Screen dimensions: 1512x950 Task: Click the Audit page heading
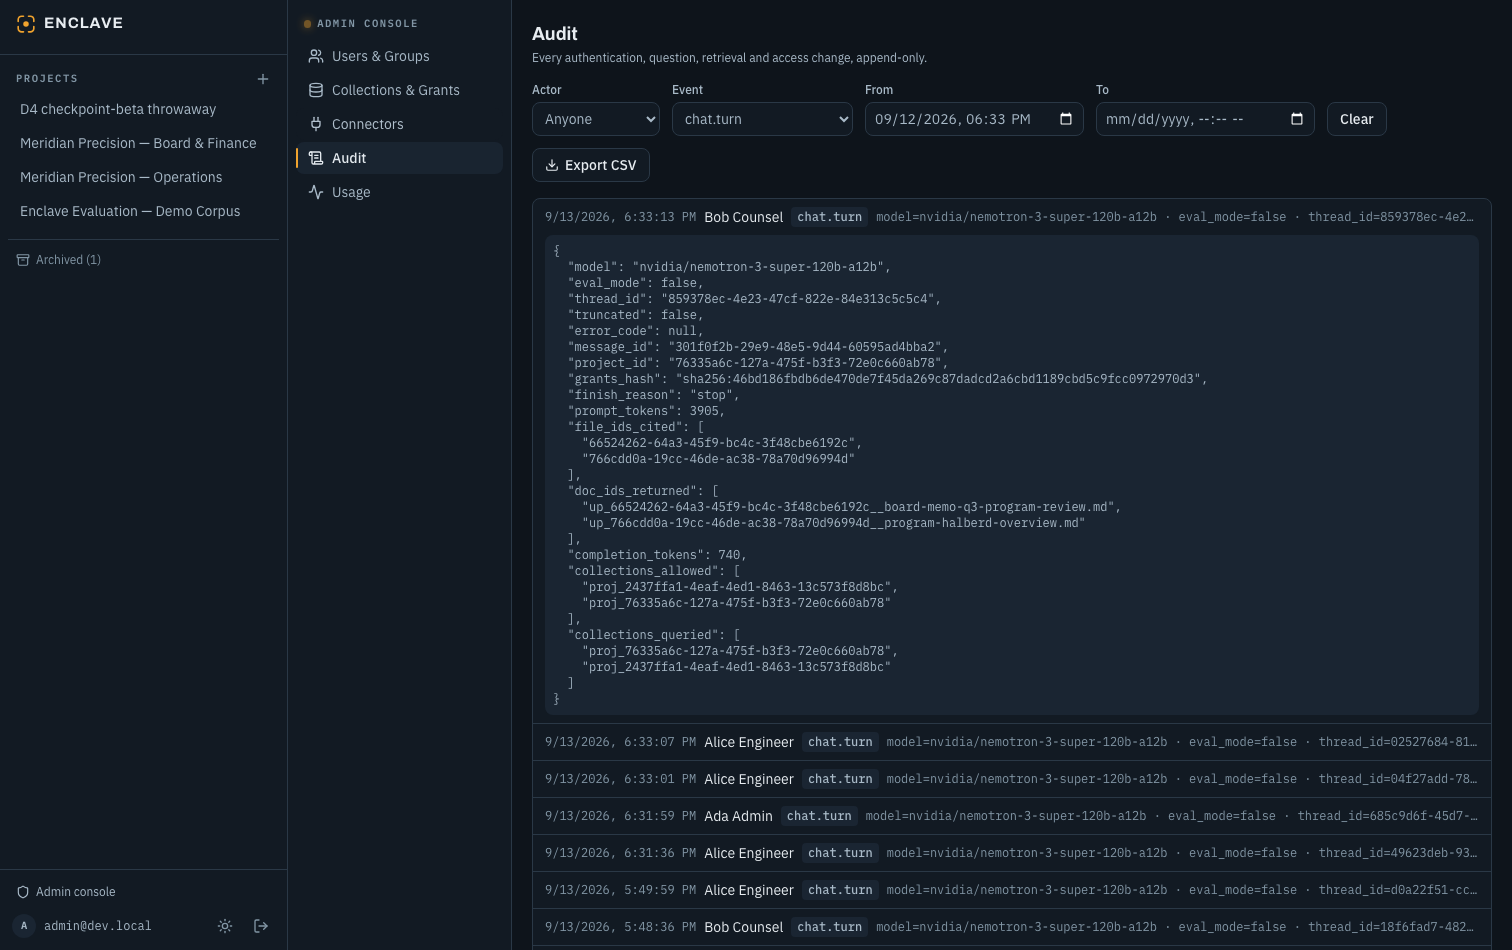pyautogui.click(x=555, y=34)
